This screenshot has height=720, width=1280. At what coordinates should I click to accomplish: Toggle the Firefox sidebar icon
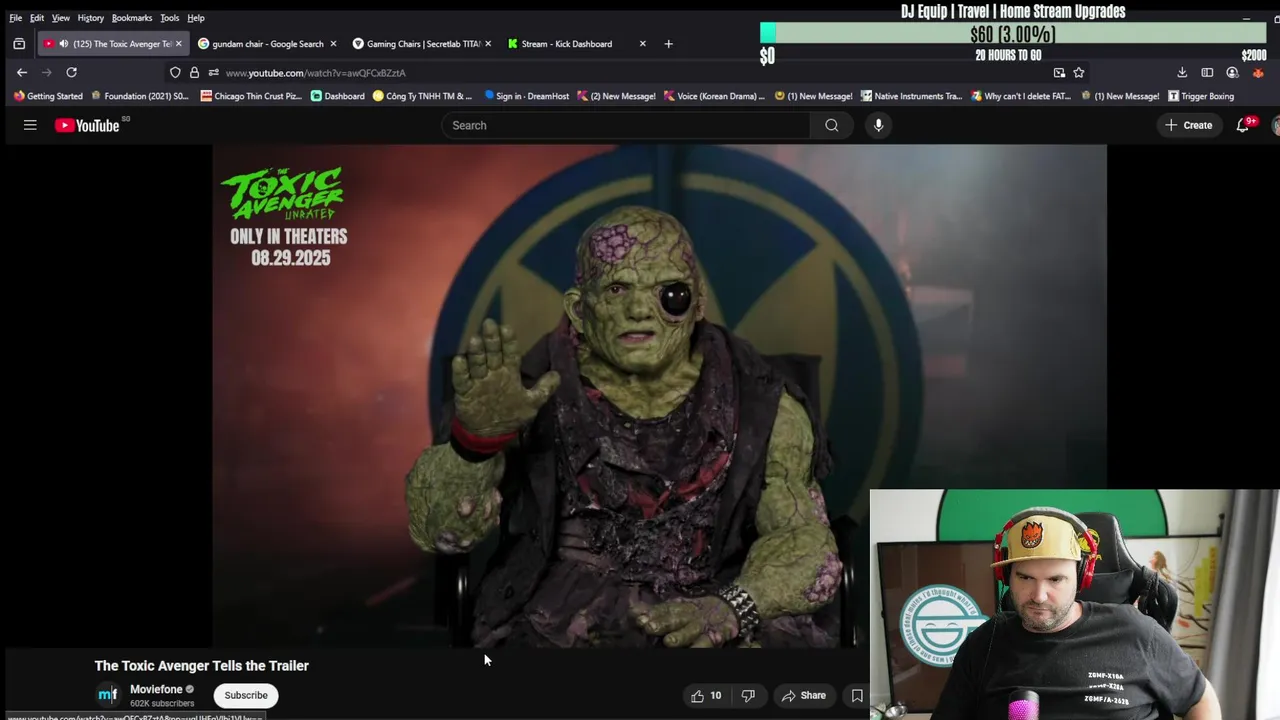click(1207, 72)
